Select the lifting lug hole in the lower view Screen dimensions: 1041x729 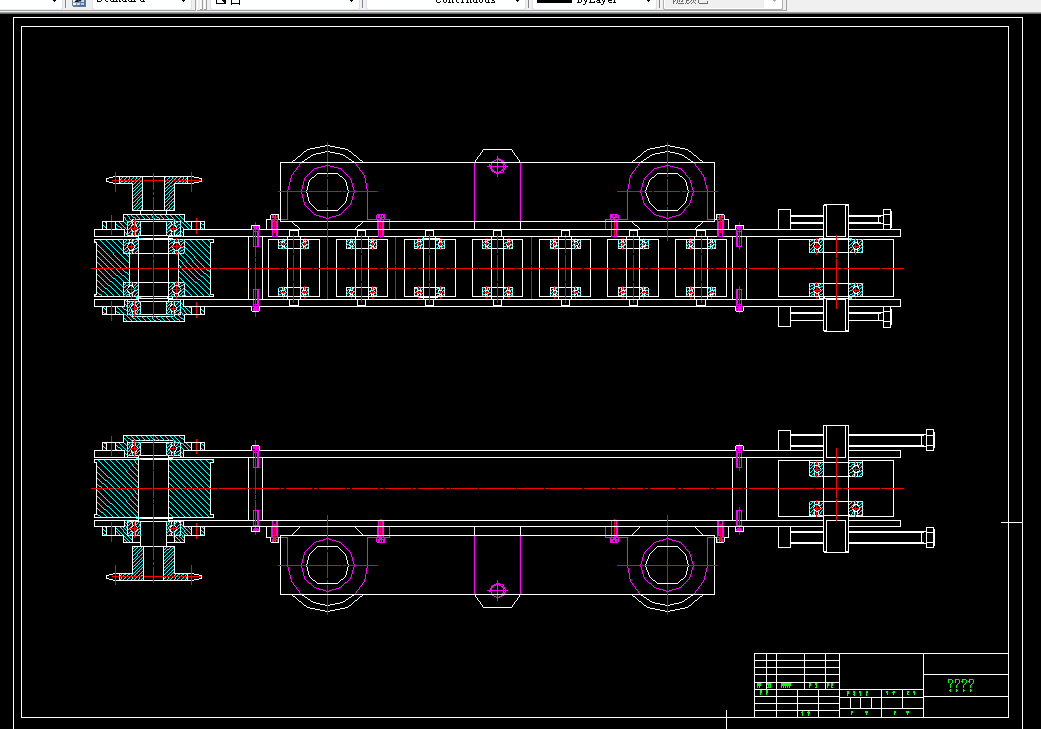point(497,590)
